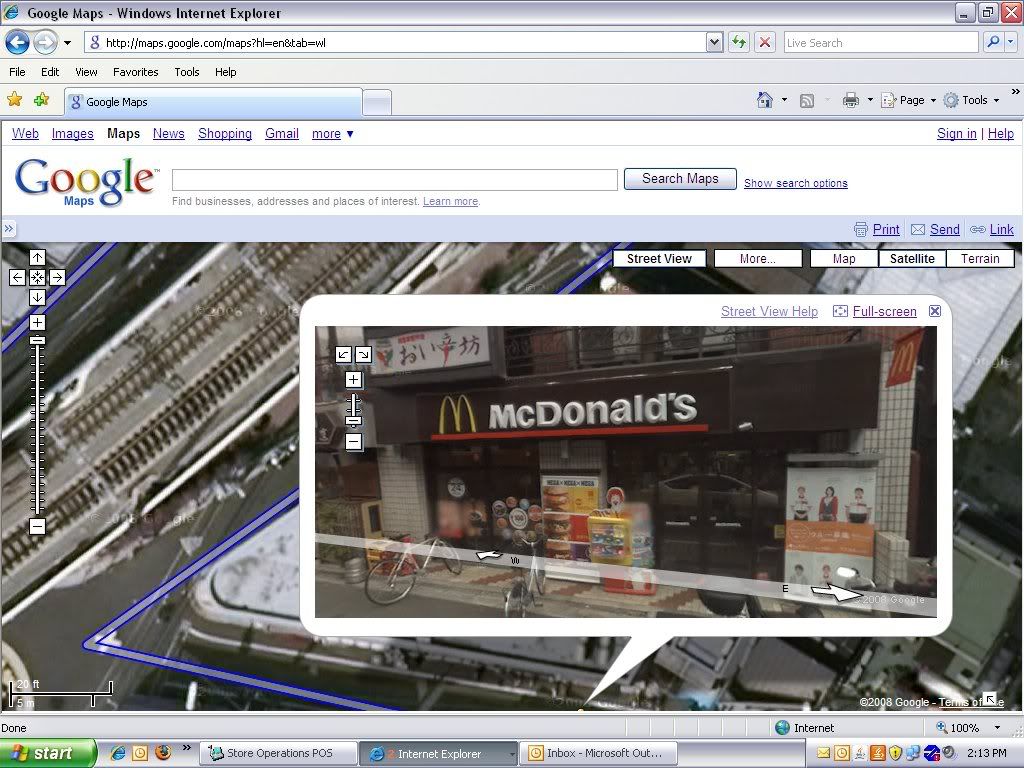This screenshot has height=768, width=1024.
Task: Close the Street View popup bubble
Action: click(935, 311)
